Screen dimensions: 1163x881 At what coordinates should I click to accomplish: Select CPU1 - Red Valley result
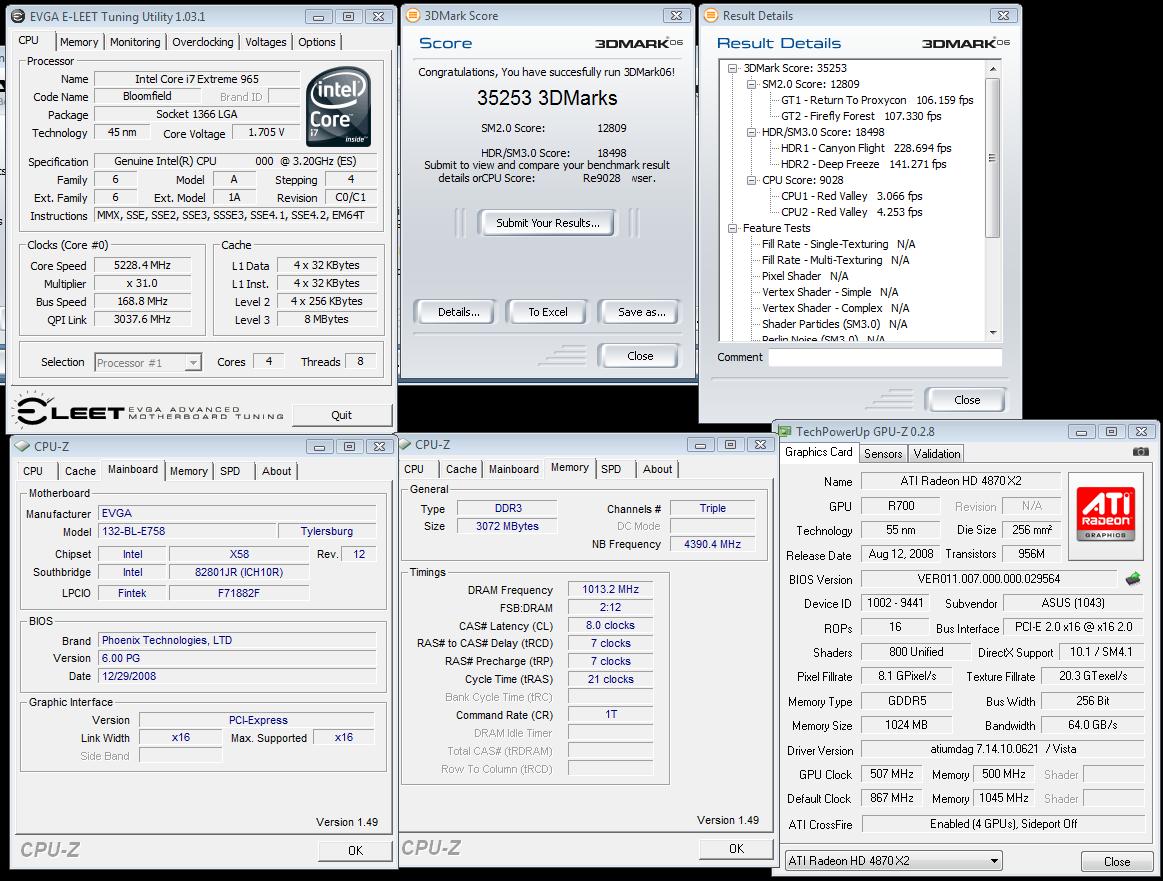pyautogui.click(x=851, y=197)
